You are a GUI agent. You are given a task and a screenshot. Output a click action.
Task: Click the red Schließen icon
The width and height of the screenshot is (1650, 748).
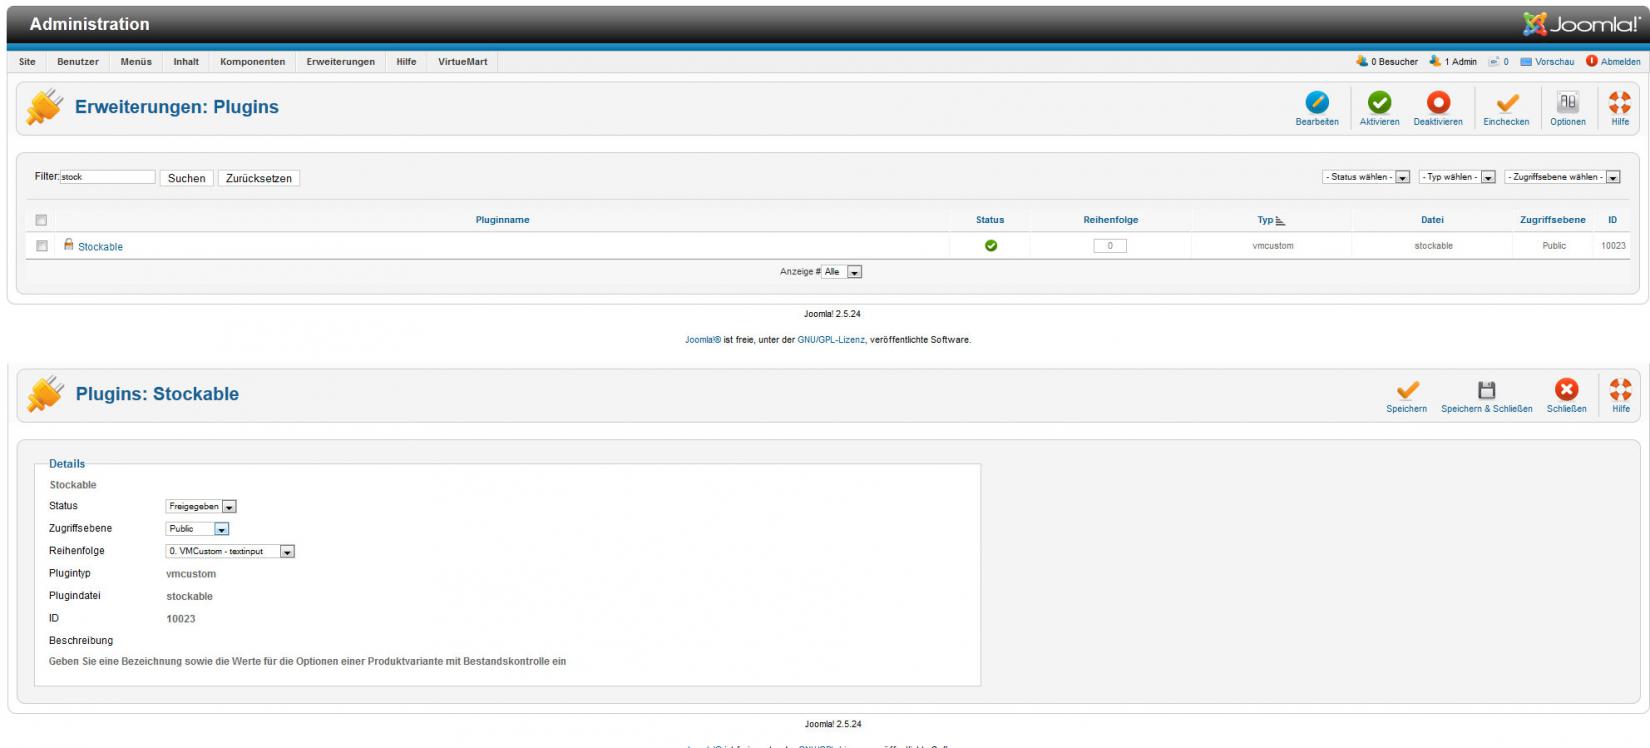[1566, 390]
